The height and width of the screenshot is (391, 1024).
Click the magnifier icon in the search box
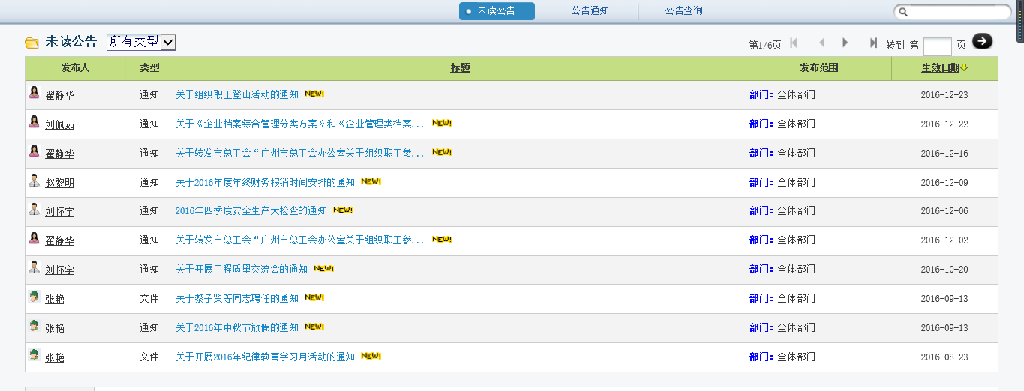click(903, 12)
